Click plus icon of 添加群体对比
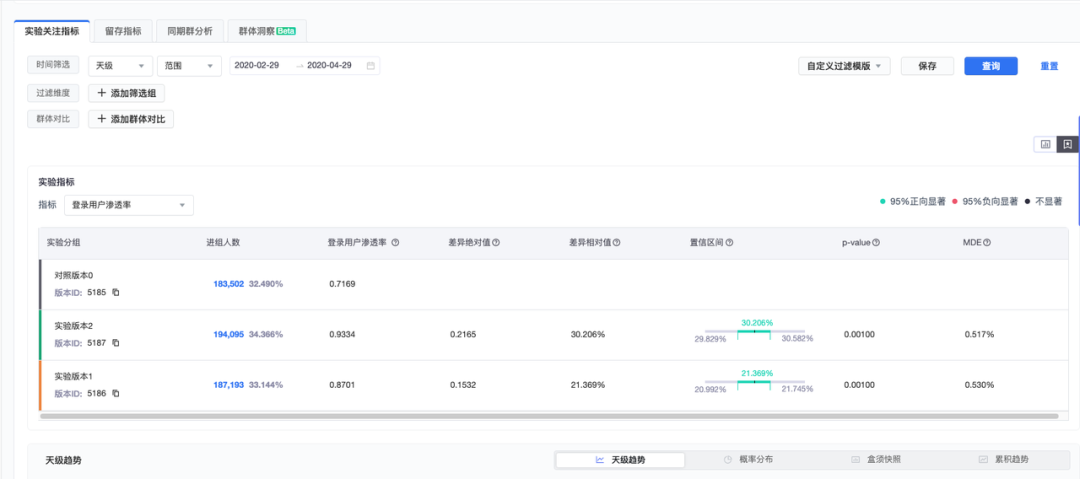This screenshot has width=1080, height=479. click(x=101, y=119)
